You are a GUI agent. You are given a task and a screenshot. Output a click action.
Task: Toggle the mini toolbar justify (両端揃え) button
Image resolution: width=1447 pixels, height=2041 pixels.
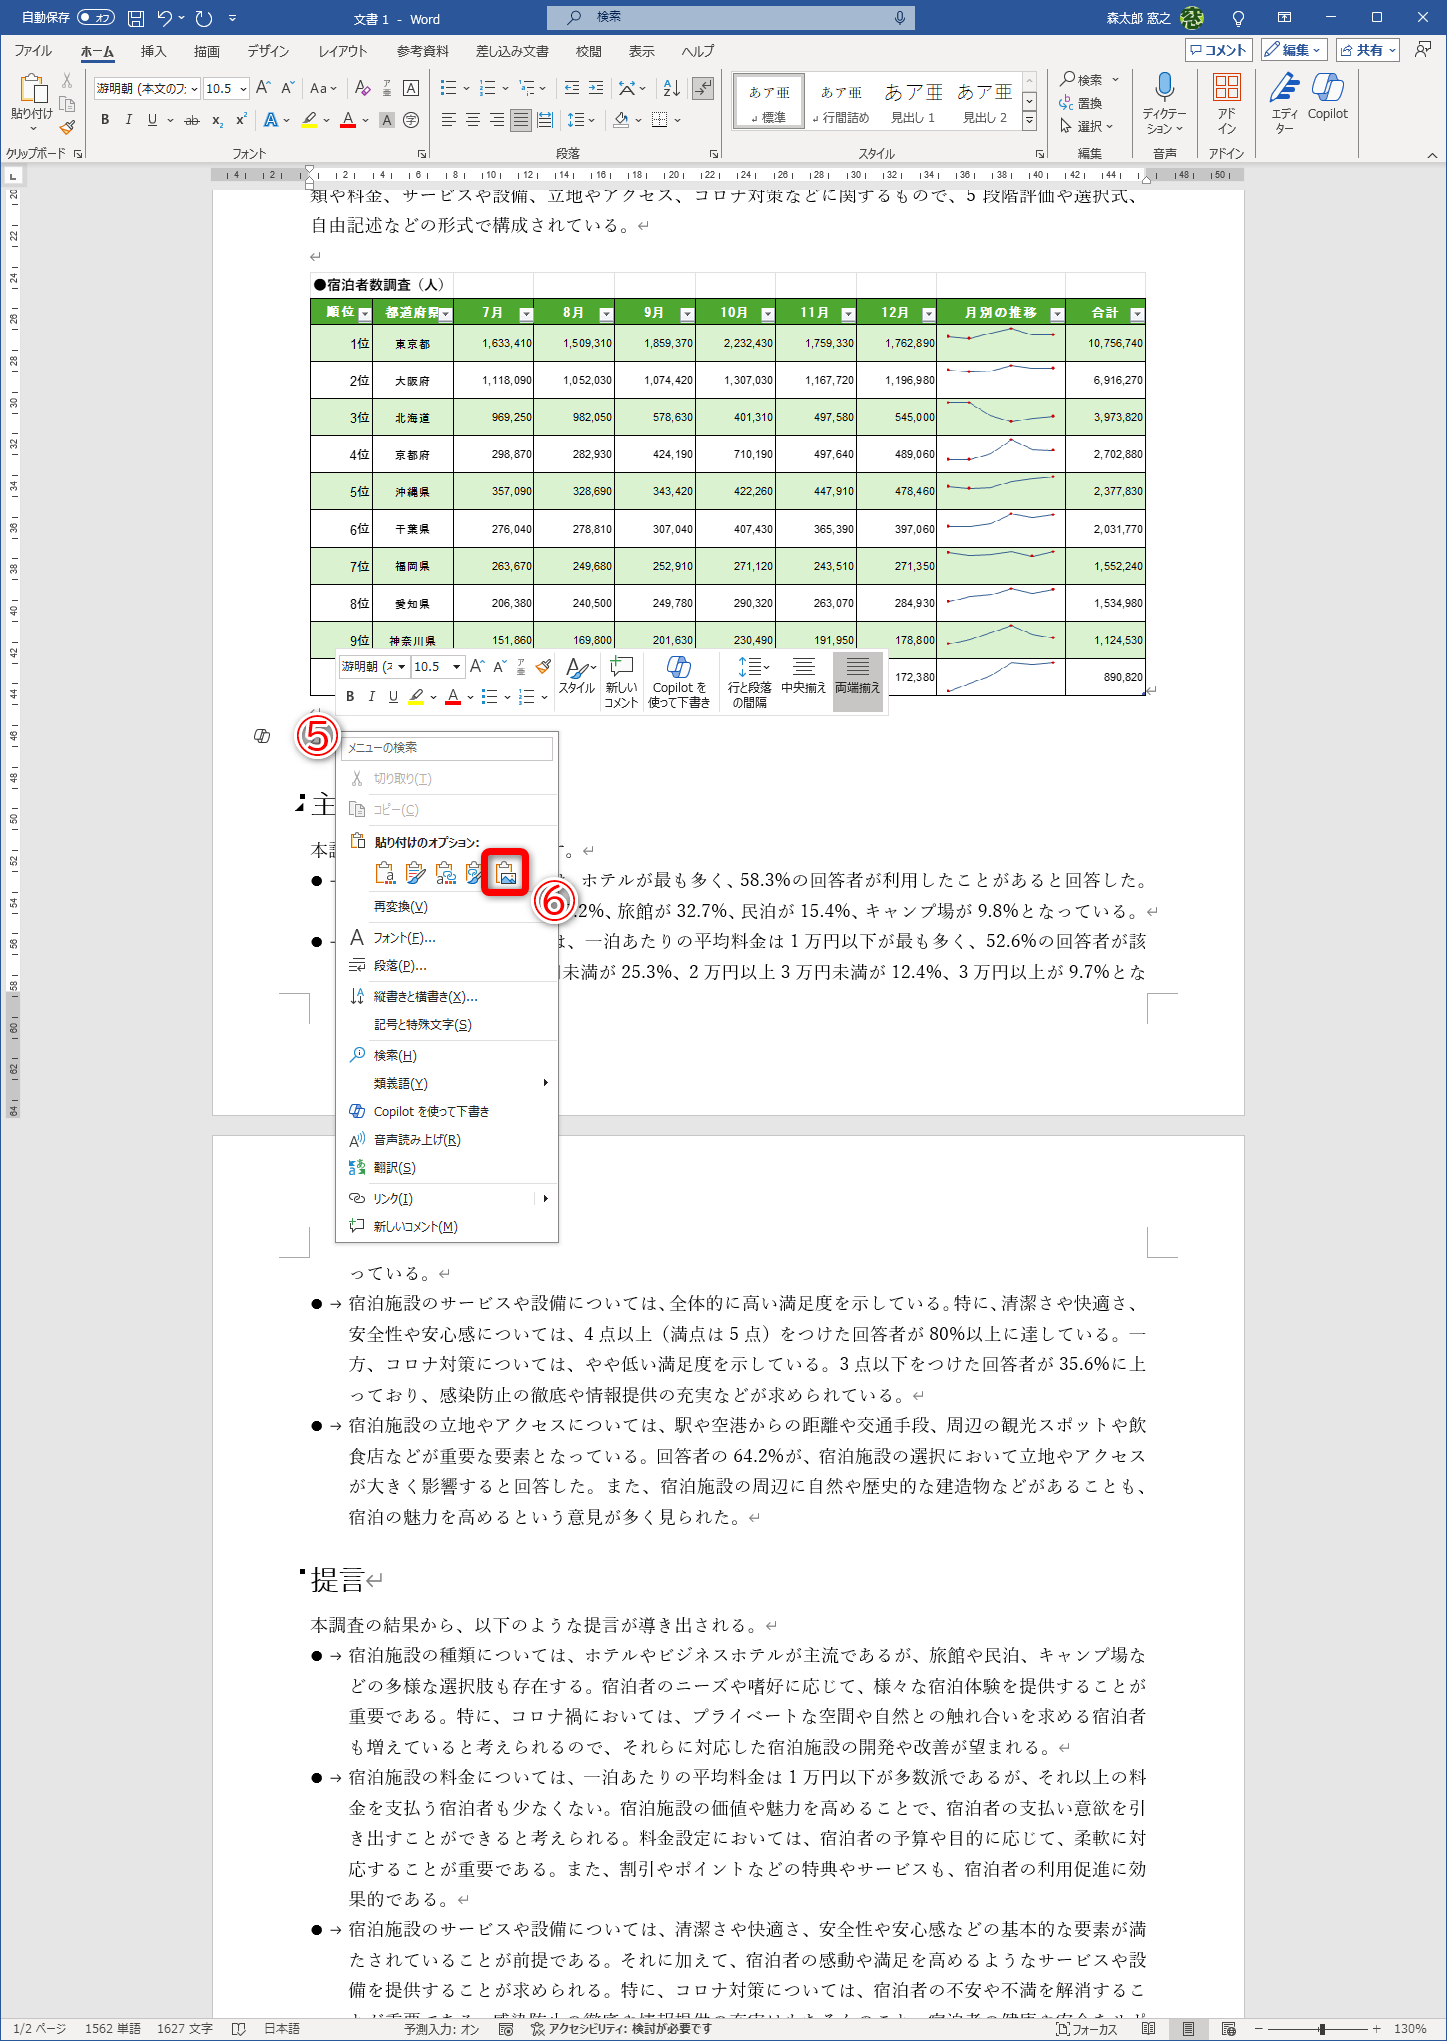(858, 682)
